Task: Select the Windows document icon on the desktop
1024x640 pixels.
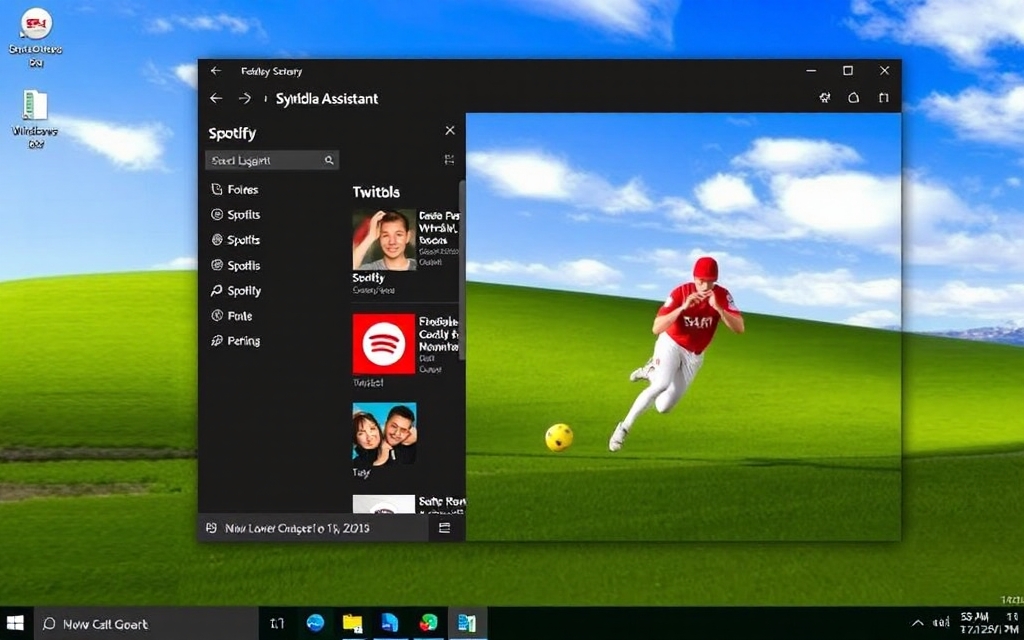Action: click(35, 105)
